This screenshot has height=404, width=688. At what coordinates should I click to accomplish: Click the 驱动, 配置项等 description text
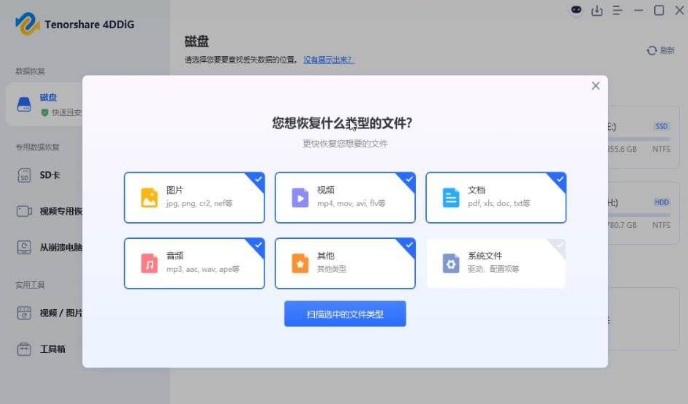493,269
